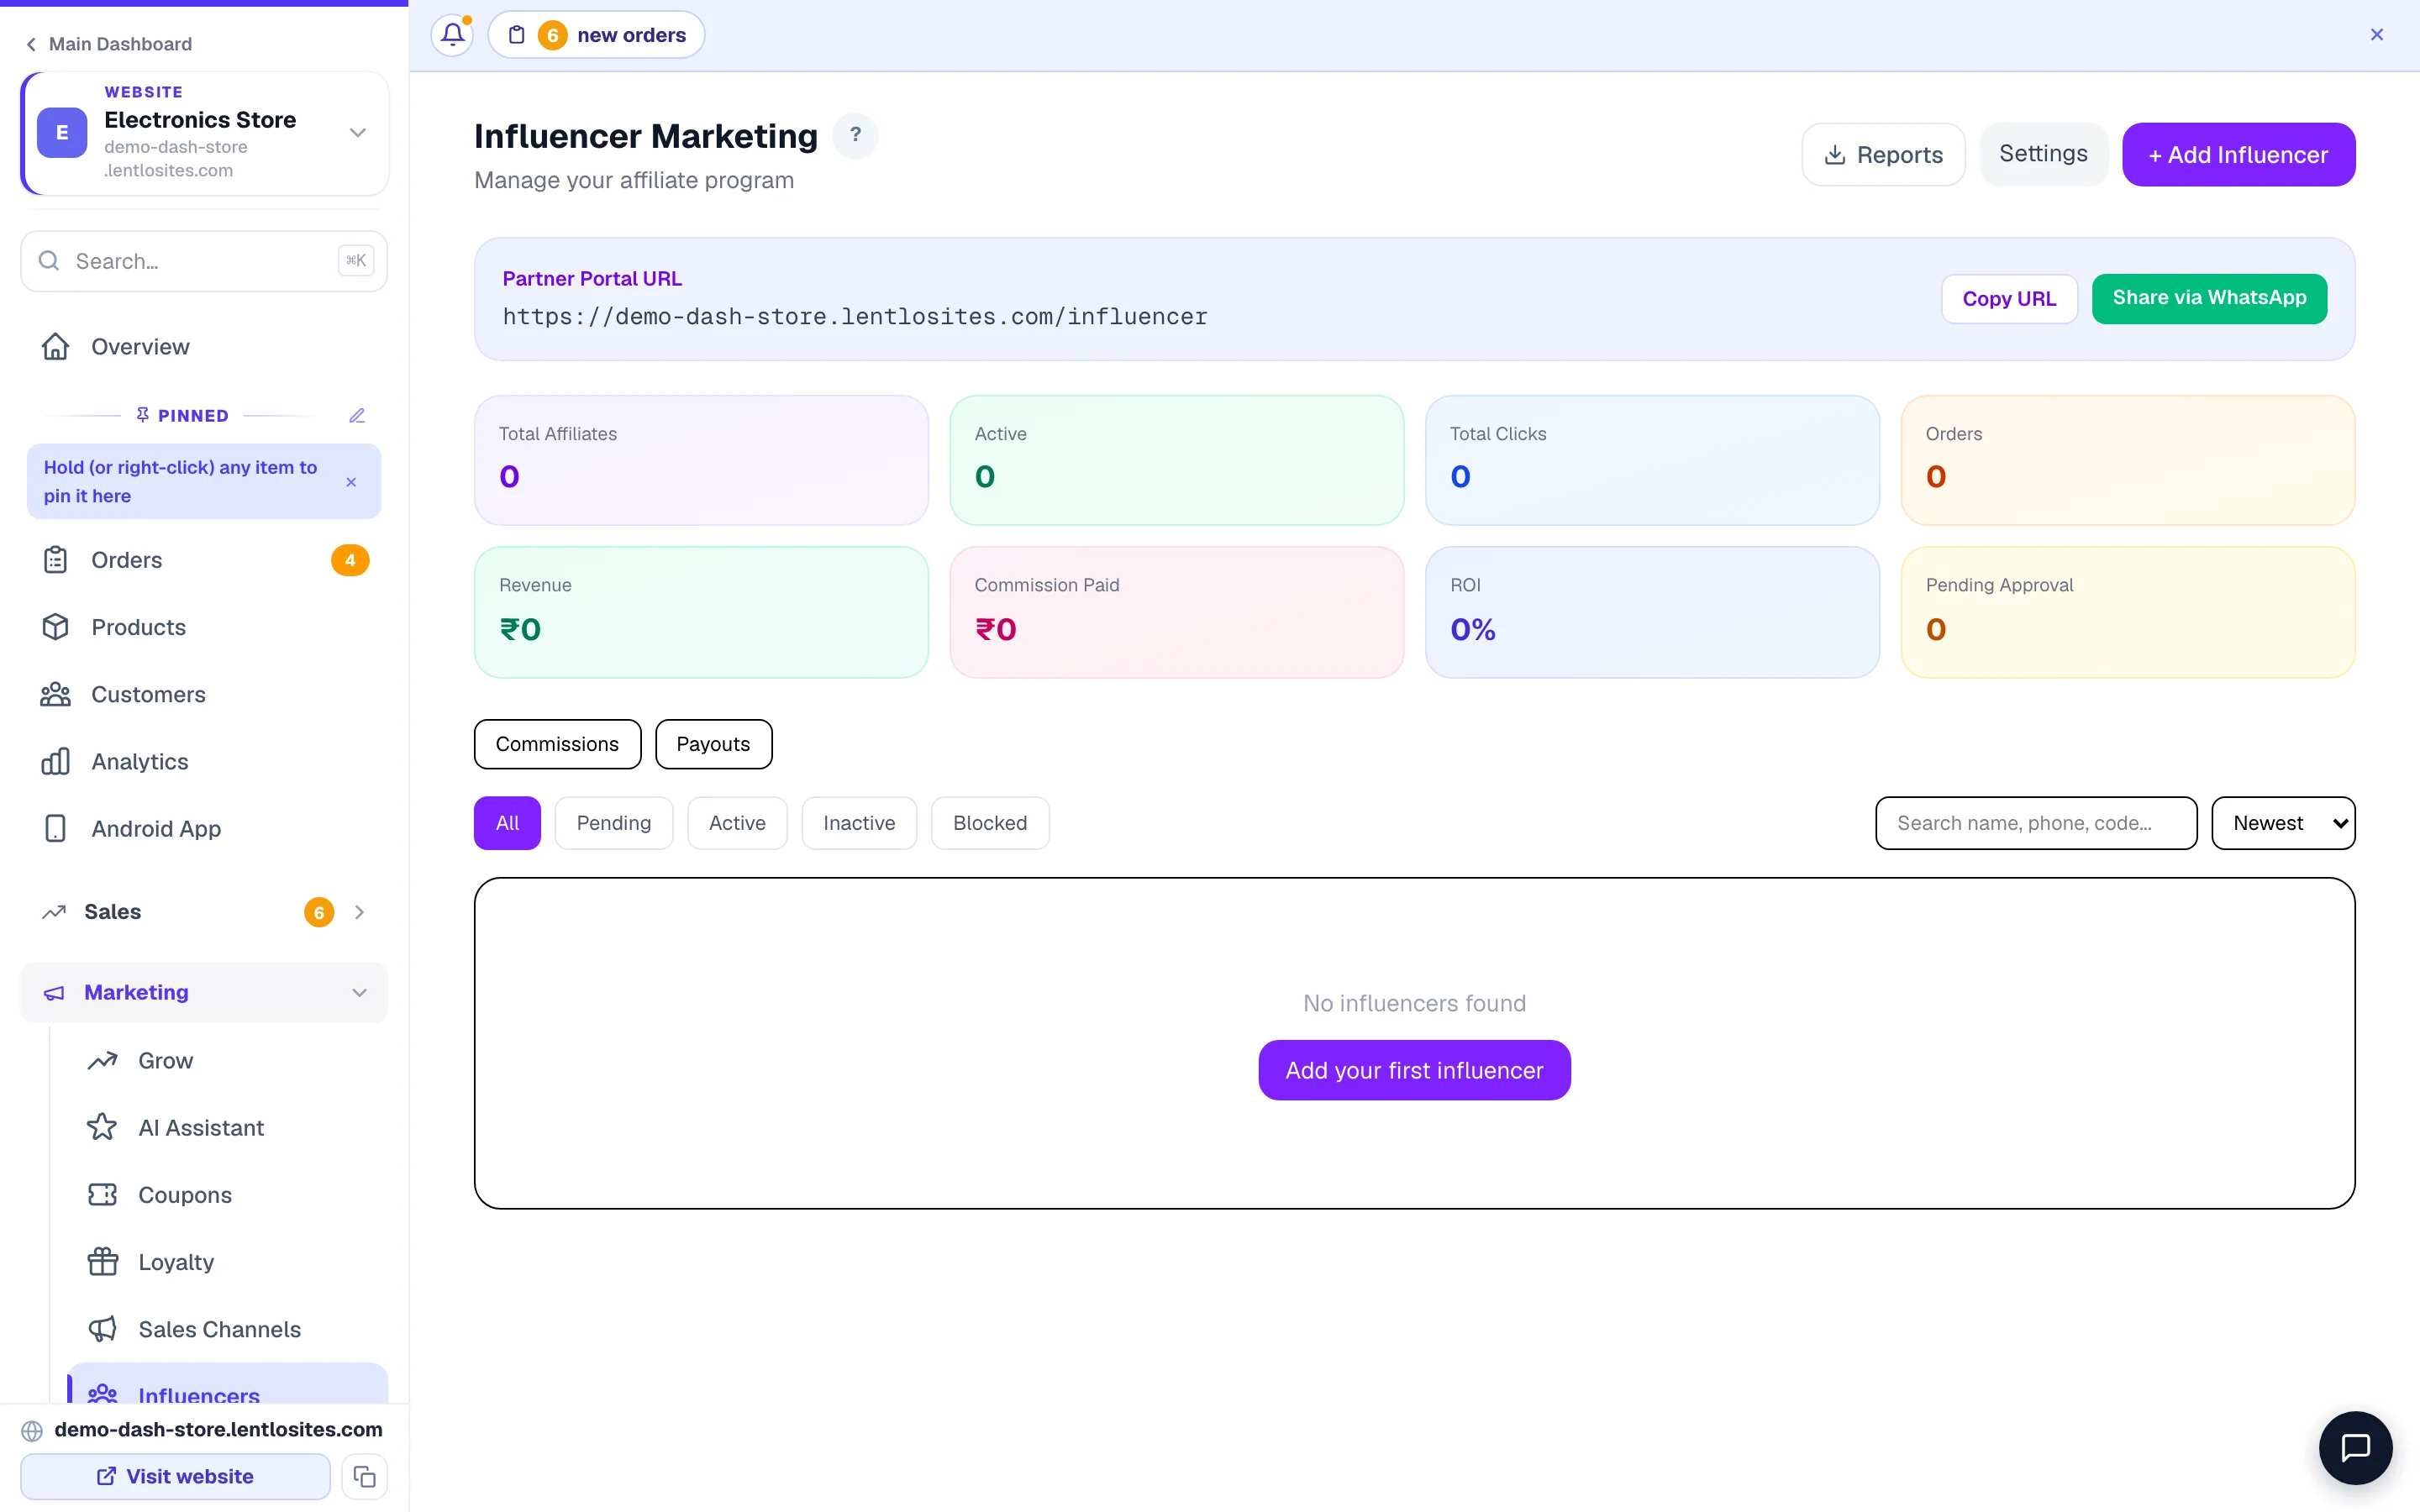This screenshot has width=2420, height=1512.
Task: Open Loyalty under Marketing
Action: tap(228, 1261)
